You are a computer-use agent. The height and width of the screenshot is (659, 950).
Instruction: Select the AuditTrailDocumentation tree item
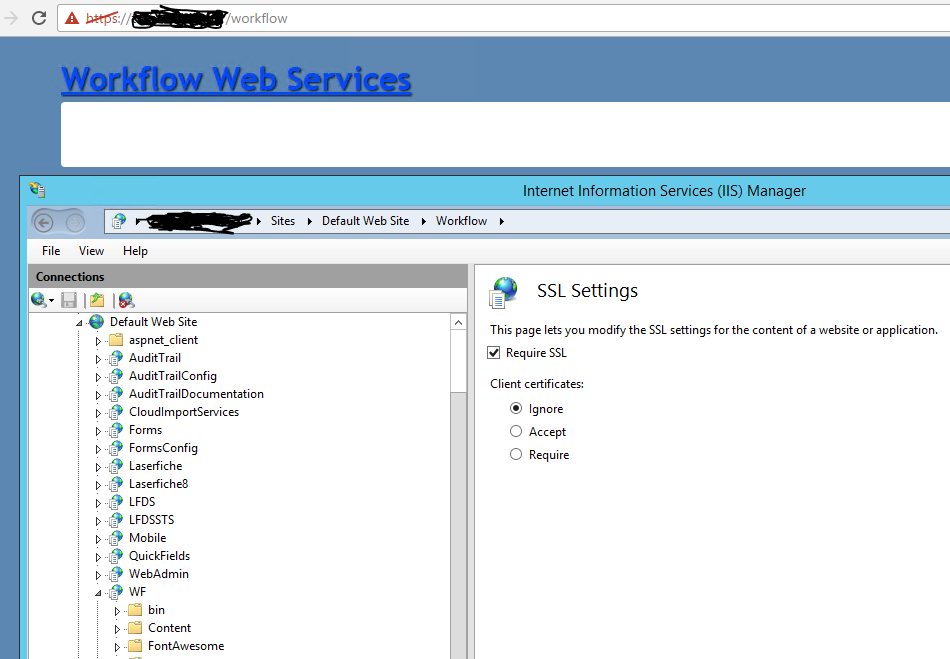click(196, 394)
